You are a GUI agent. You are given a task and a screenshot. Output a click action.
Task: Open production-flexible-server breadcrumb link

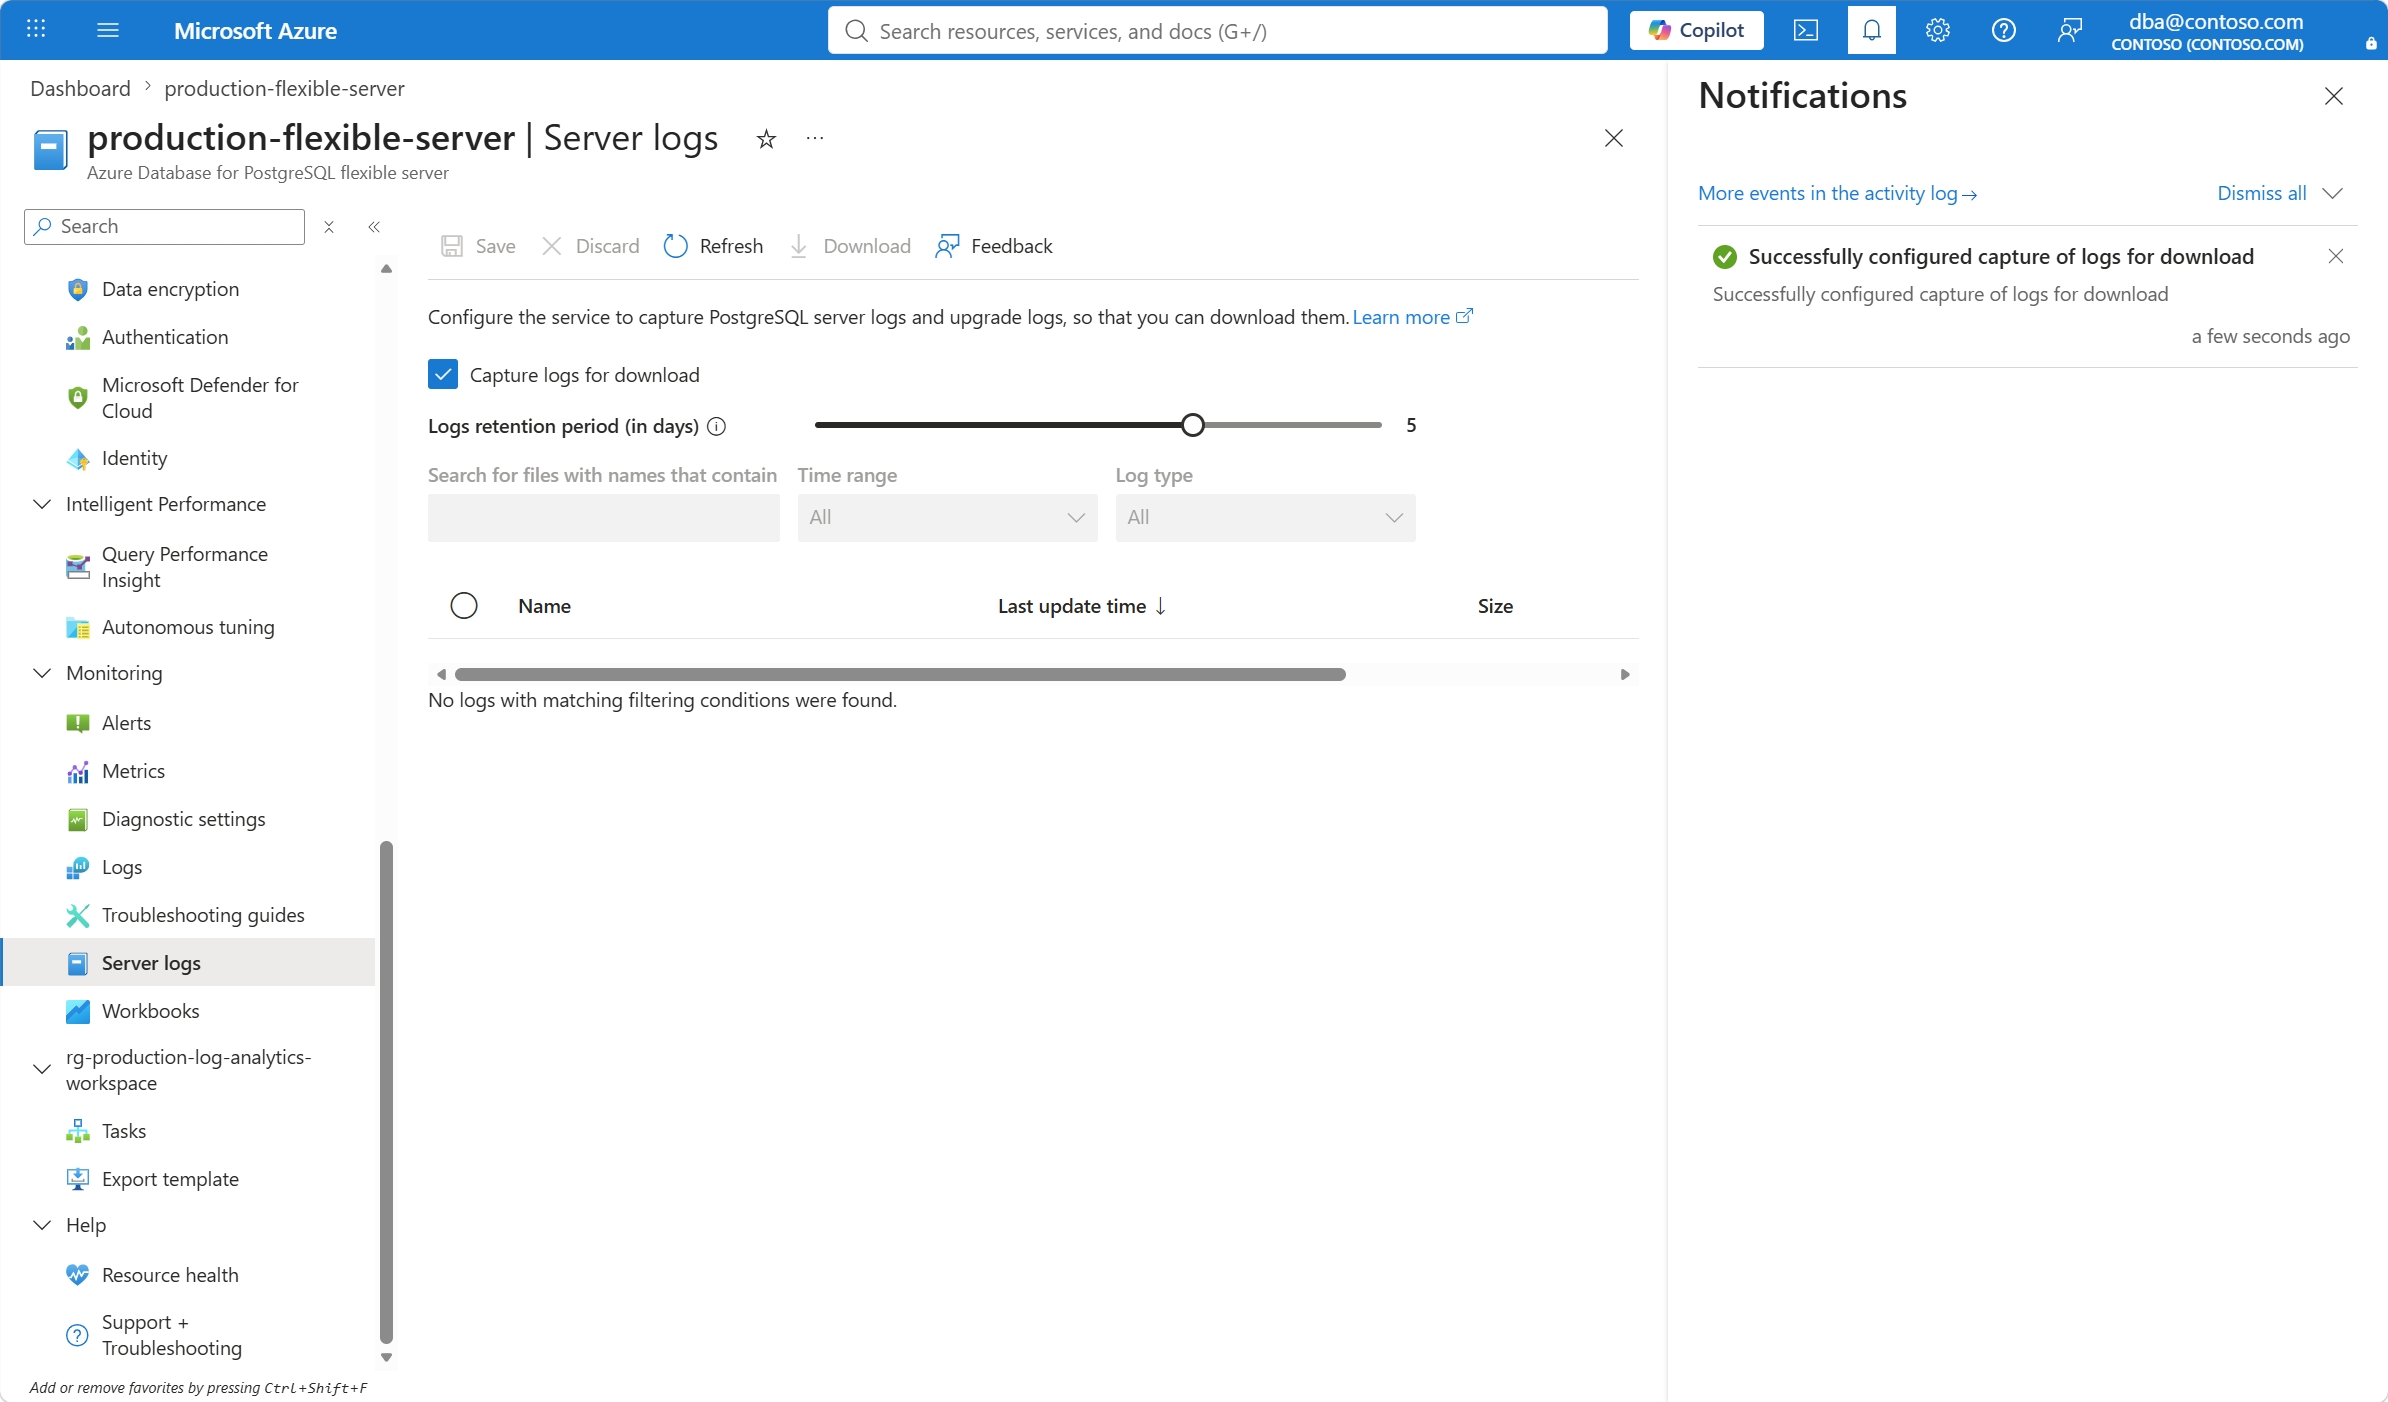[x=284, y=88]
